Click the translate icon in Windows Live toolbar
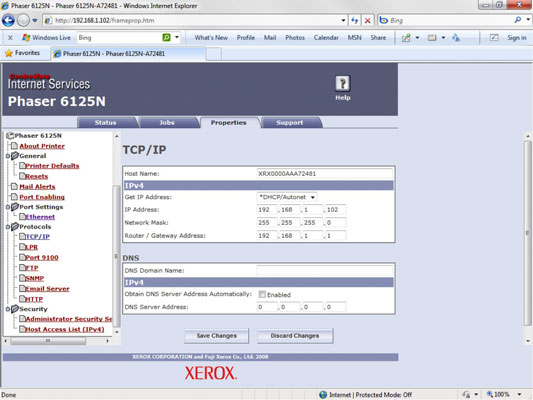The image size is (533, 400). [456, 37]
